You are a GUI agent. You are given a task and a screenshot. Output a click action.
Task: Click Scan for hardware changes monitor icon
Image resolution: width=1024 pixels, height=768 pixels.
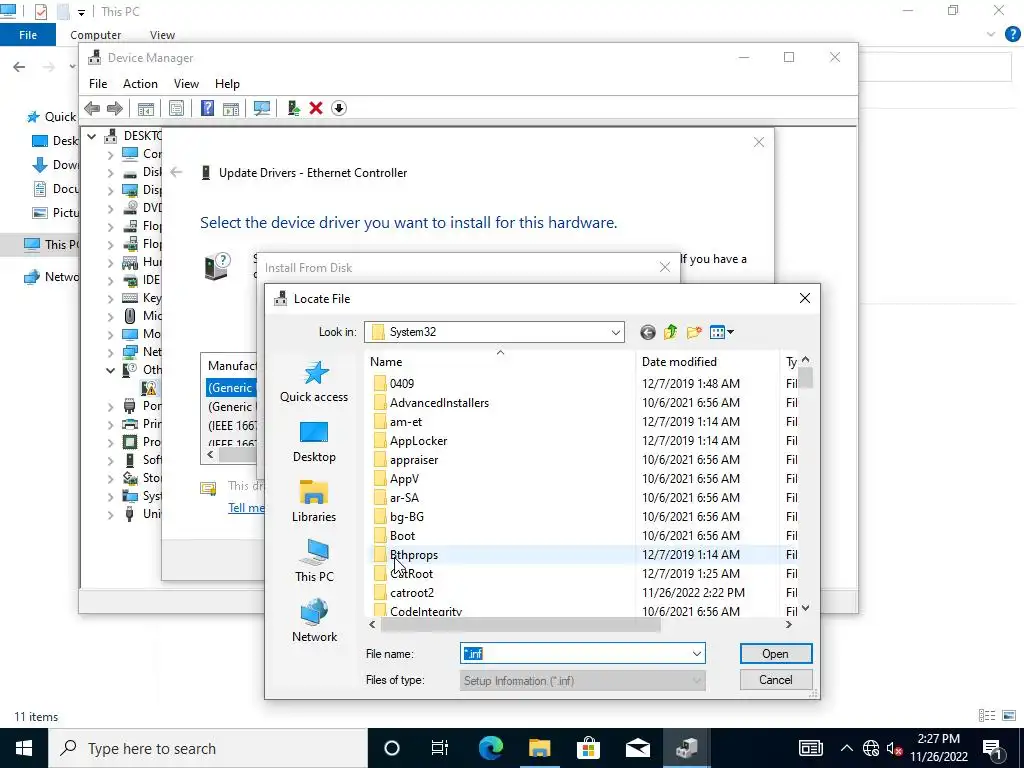click(262, 108)
